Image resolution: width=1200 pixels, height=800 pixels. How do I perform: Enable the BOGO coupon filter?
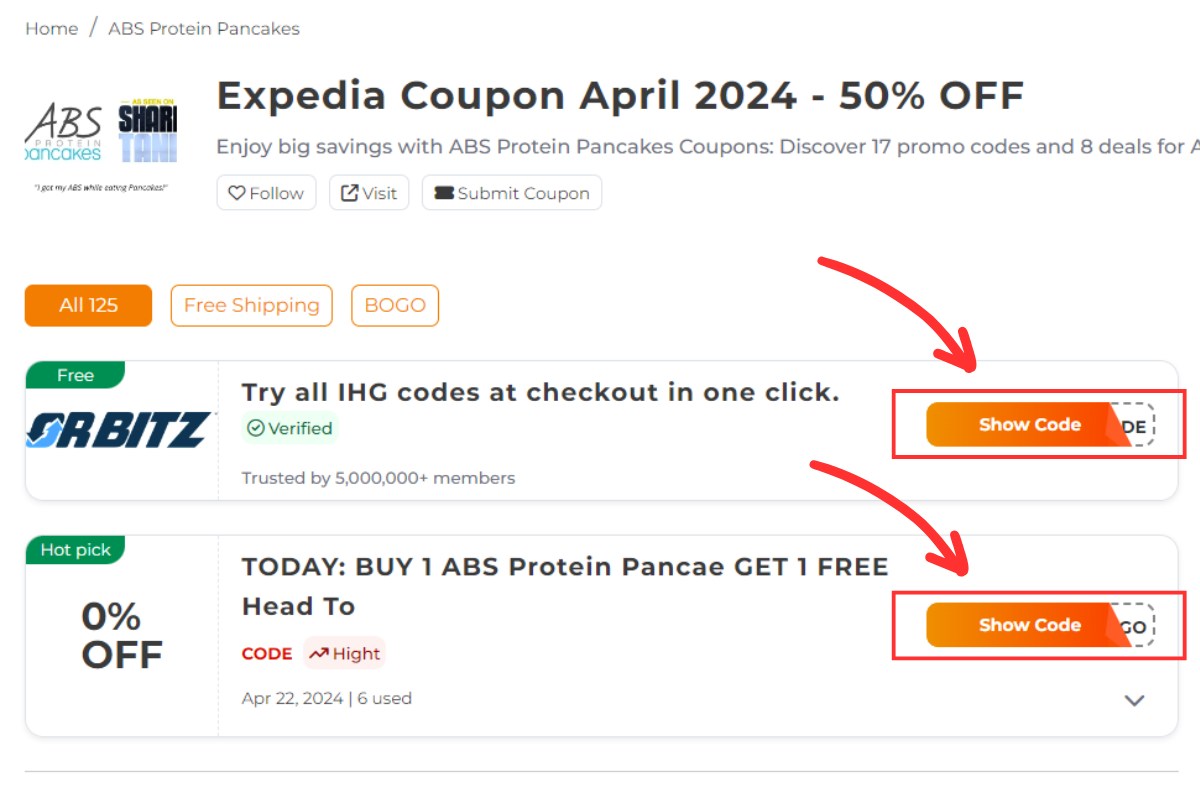coord(395,305)
